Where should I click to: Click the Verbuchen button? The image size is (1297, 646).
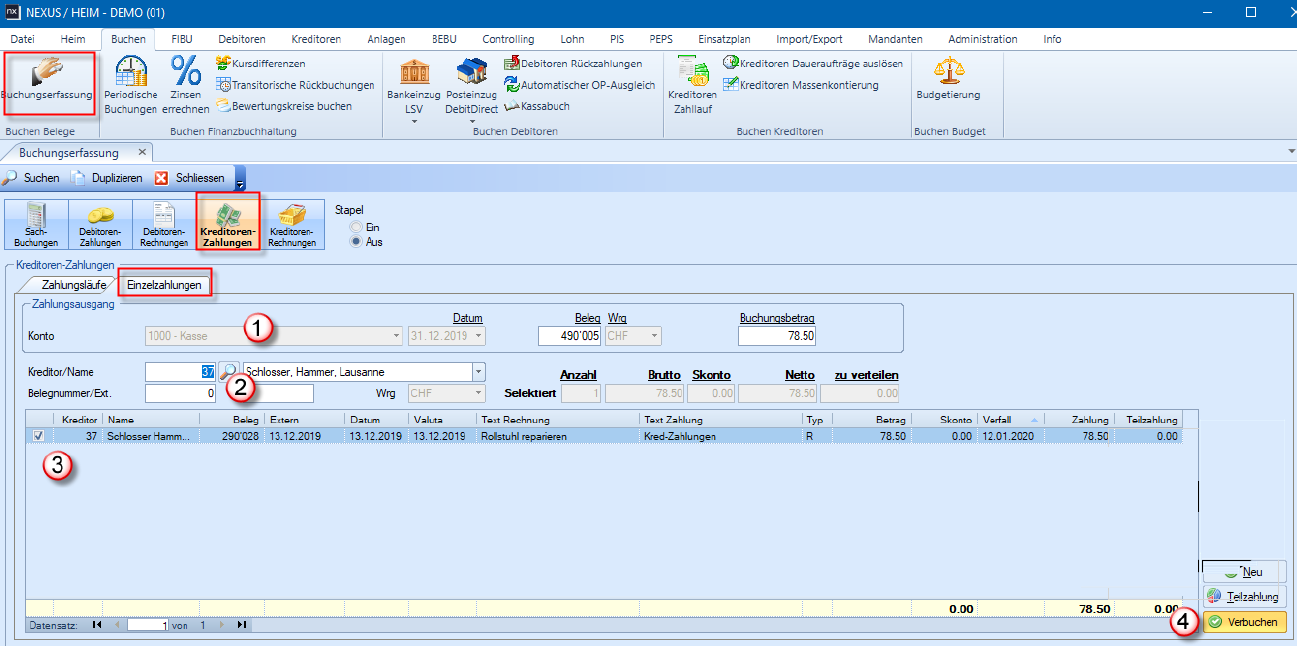1244,622
